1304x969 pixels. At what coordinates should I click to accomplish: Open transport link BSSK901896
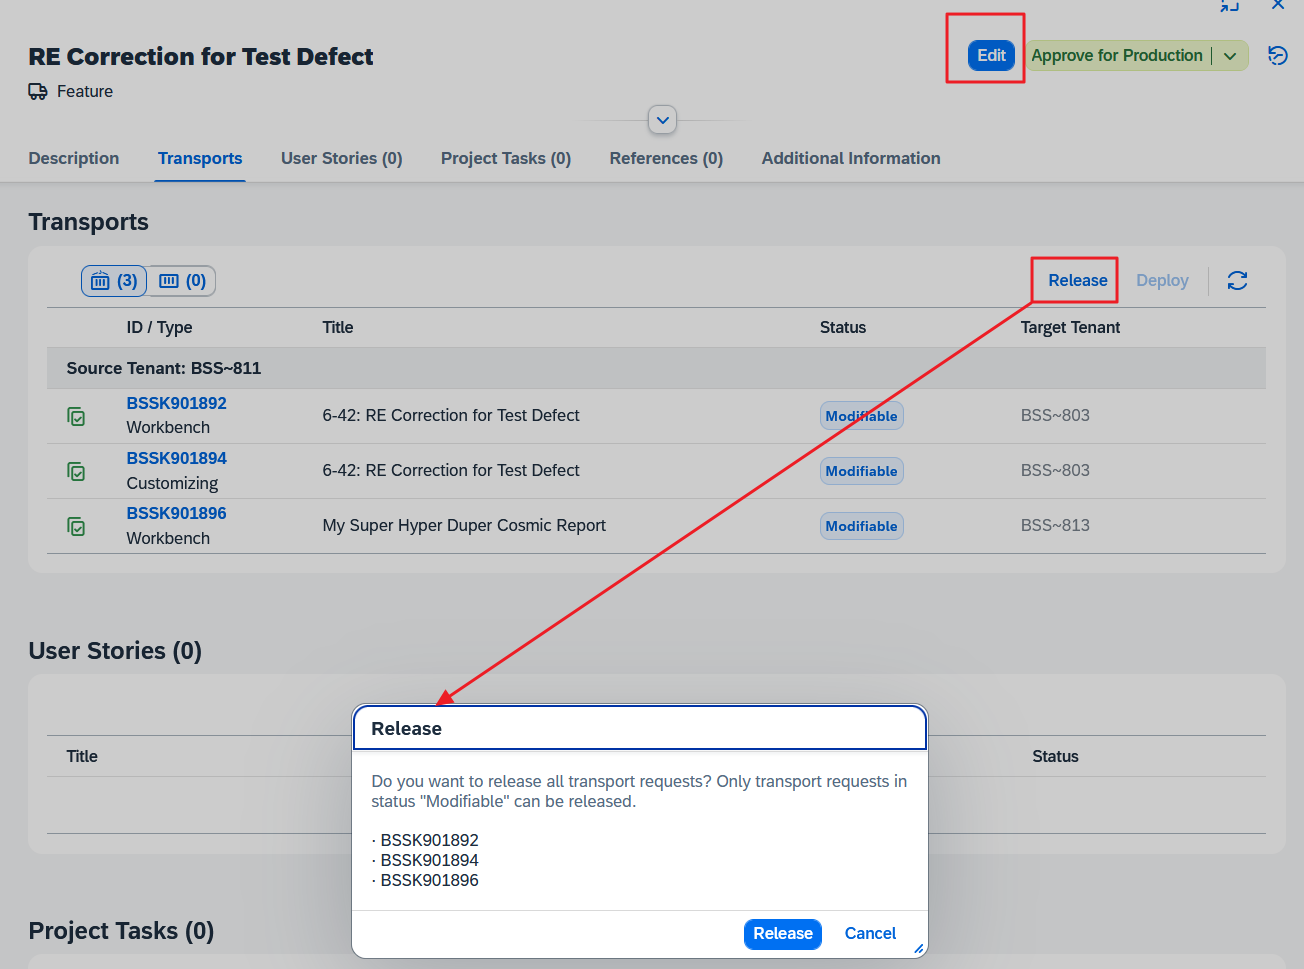[x=176, y=513]
